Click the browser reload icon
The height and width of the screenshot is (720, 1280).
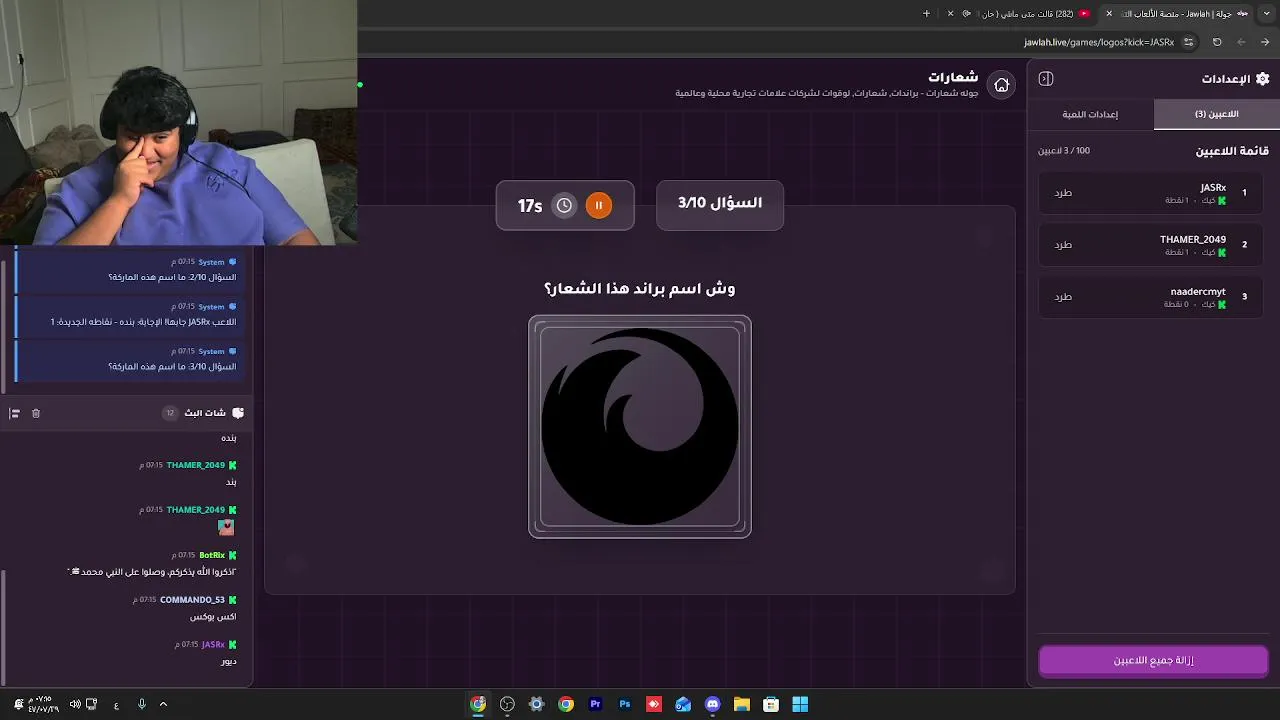(x=1217, y=42)
